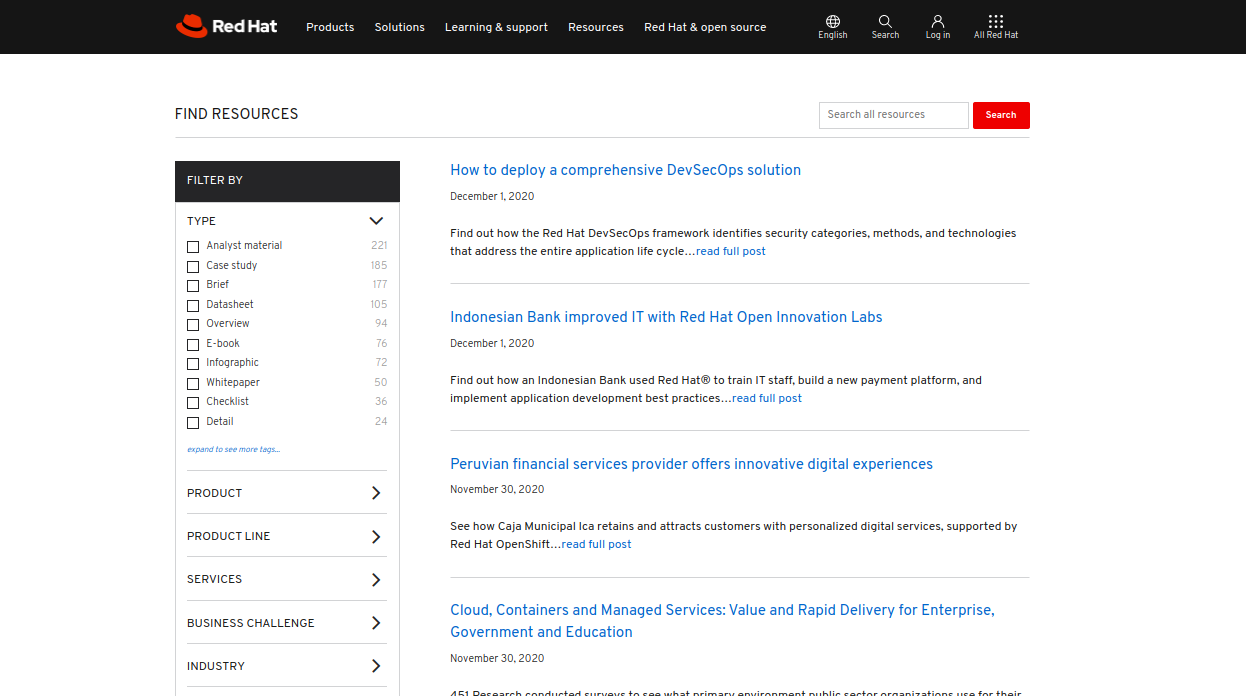This screenshot has height=696, width=1246.
Task: Expand the Product filter section
Action: pyautogui.click(x=376, y=493)
